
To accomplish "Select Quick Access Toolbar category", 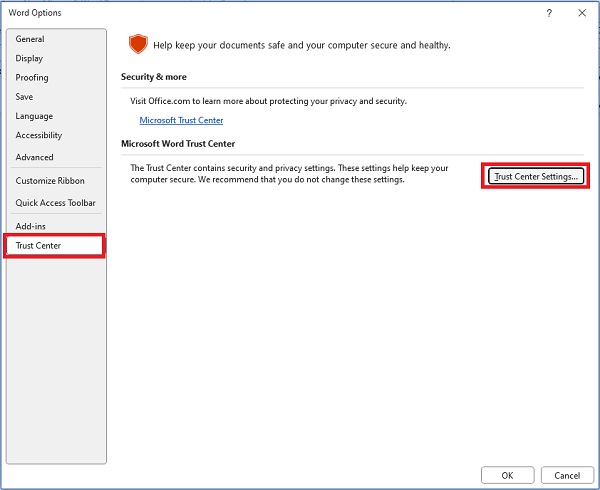I will pos(55,203).
